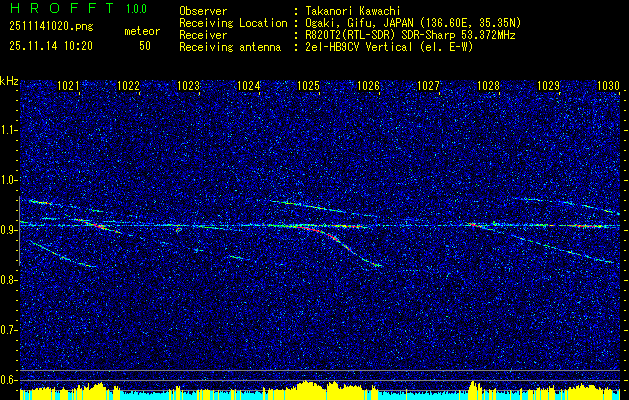Click the 1026 time axis marker
629x400 pixels.
point(369,85)
